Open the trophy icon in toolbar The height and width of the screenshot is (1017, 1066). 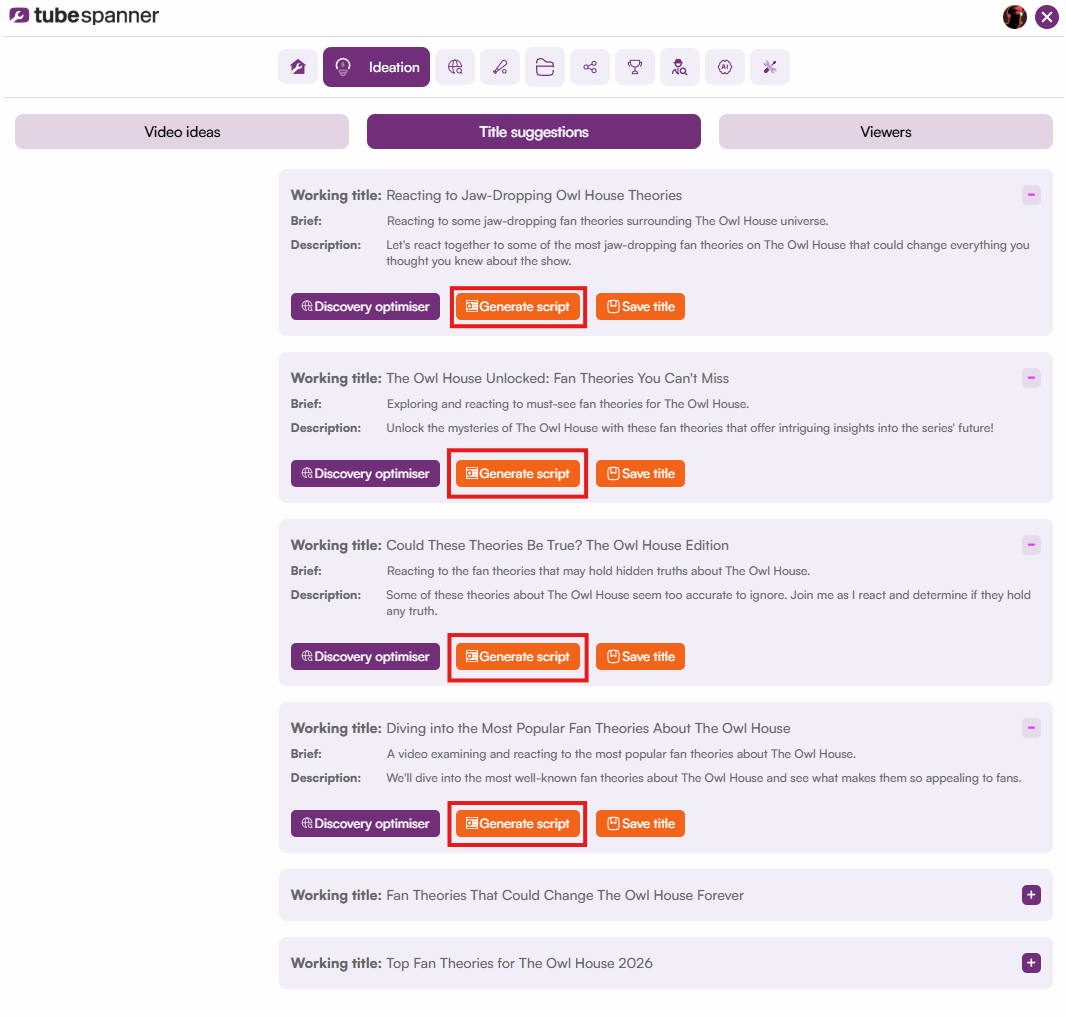coord(634,67)
